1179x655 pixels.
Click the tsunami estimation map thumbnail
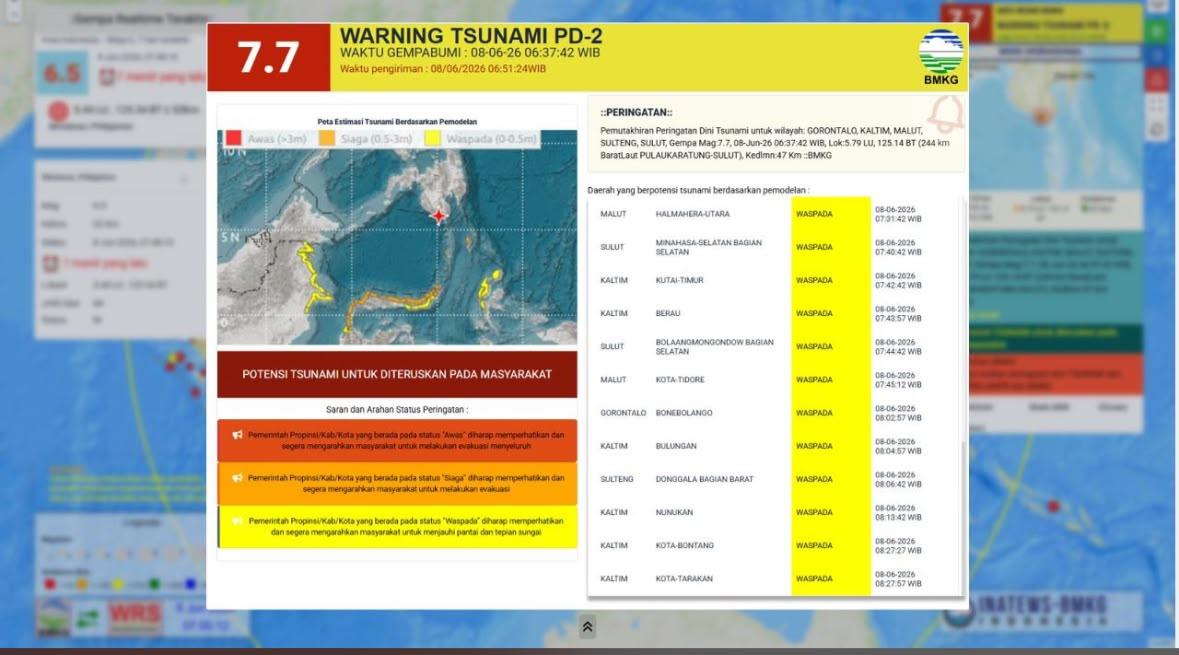[x=397, y=237]
